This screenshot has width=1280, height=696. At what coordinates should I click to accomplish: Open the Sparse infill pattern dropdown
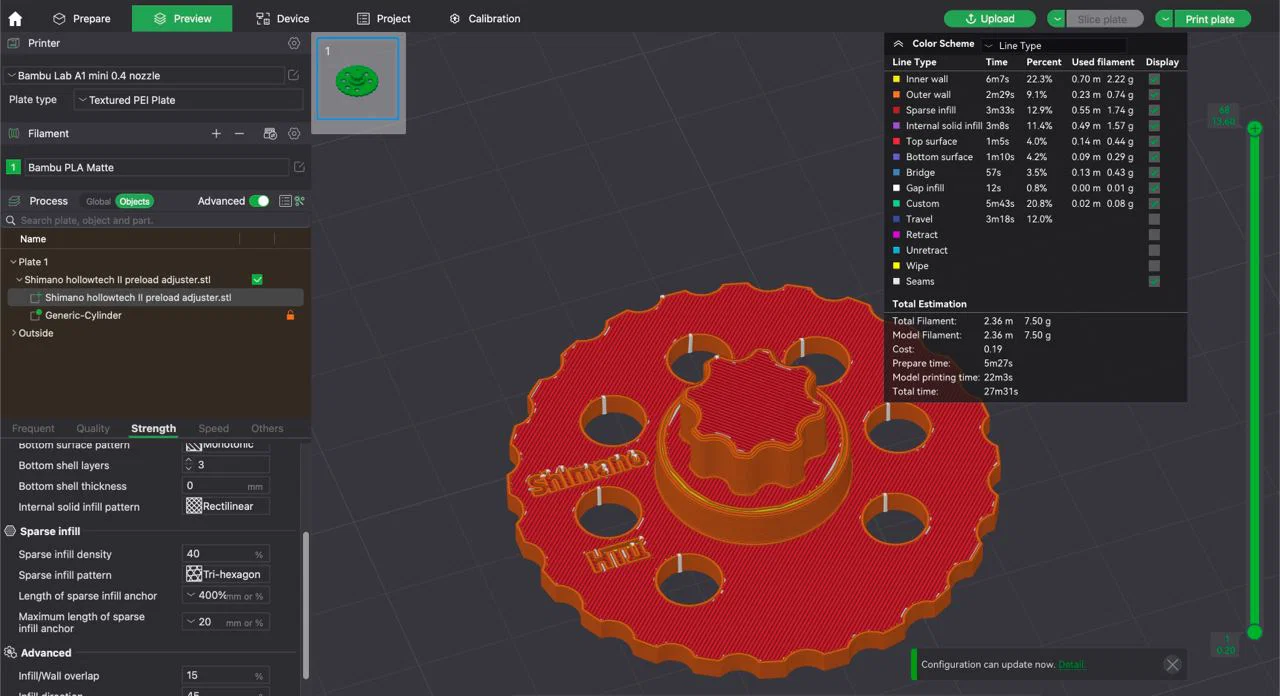tap(226, 574)
